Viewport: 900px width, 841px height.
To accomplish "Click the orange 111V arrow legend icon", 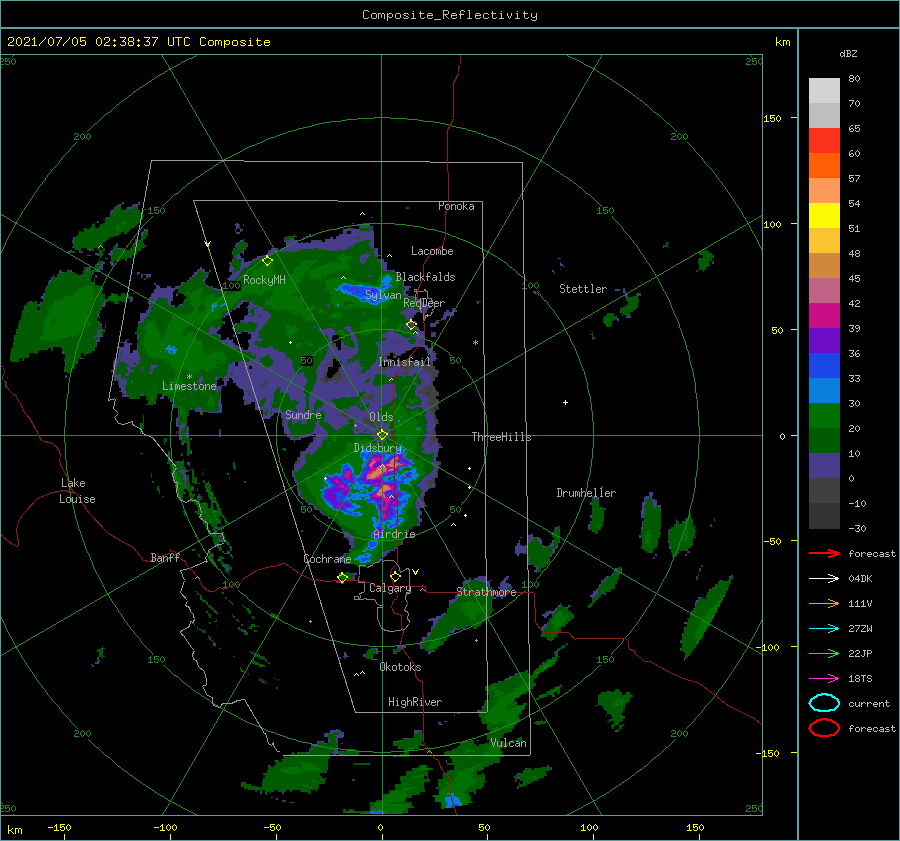I will click(824, 603).
